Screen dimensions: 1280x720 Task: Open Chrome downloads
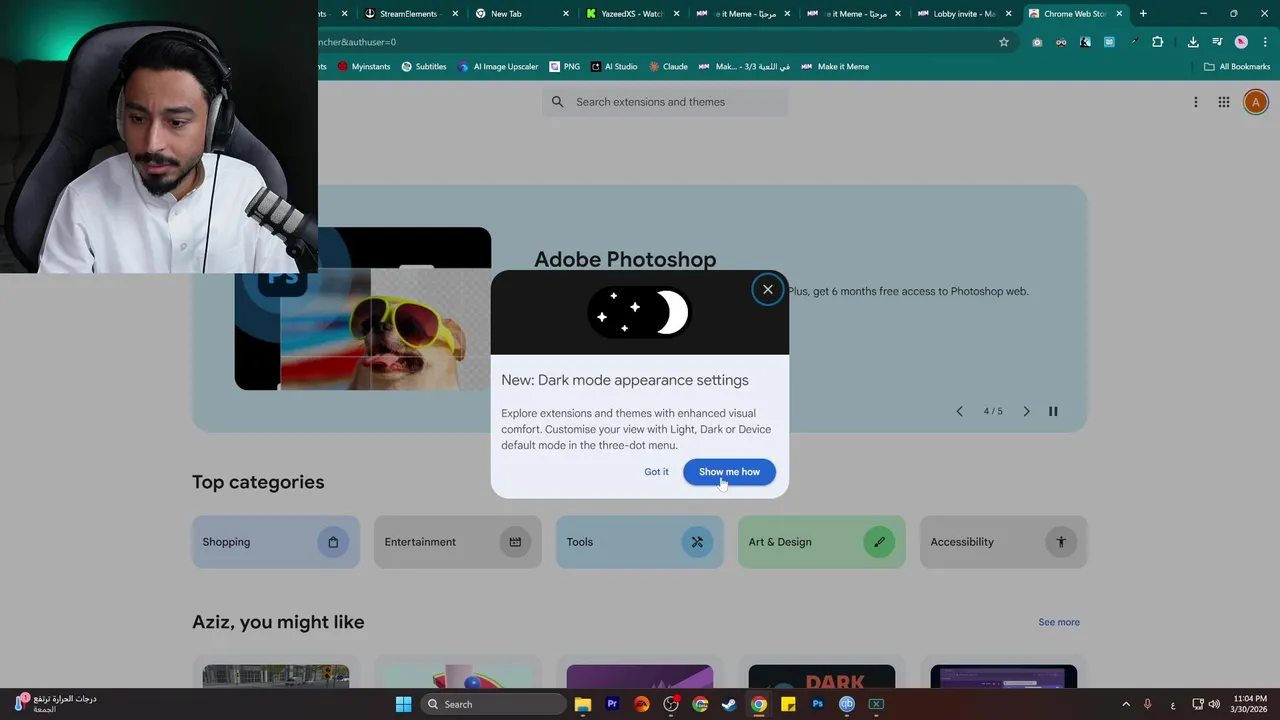coord(1193,42)
